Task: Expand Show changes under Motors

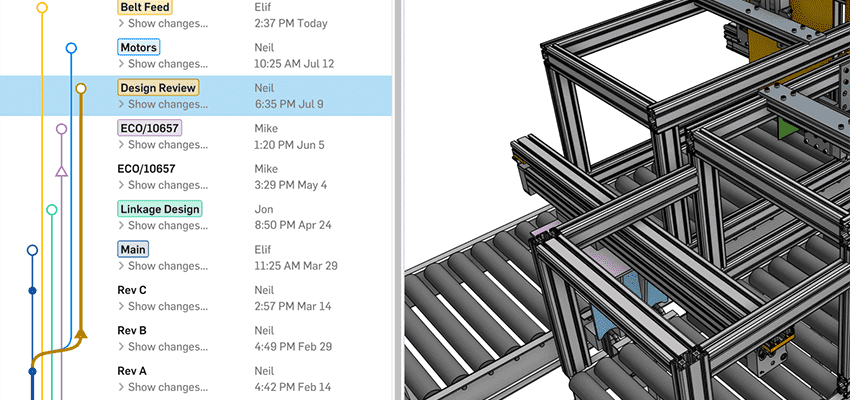Action: click(x=163, y=64)
